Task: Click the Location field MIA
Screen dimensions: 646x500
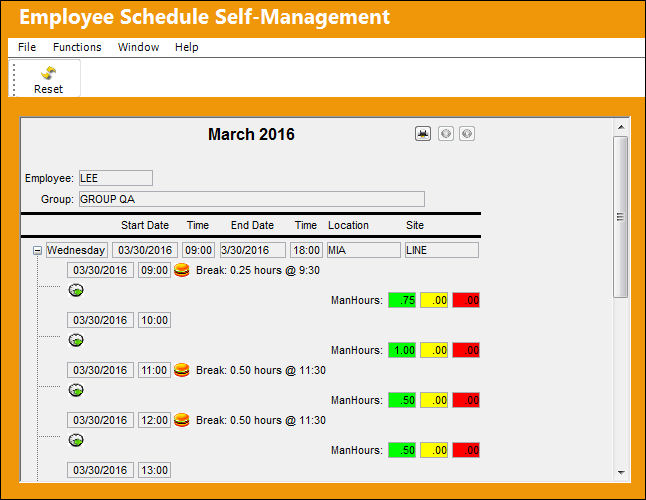Action: 364,250
